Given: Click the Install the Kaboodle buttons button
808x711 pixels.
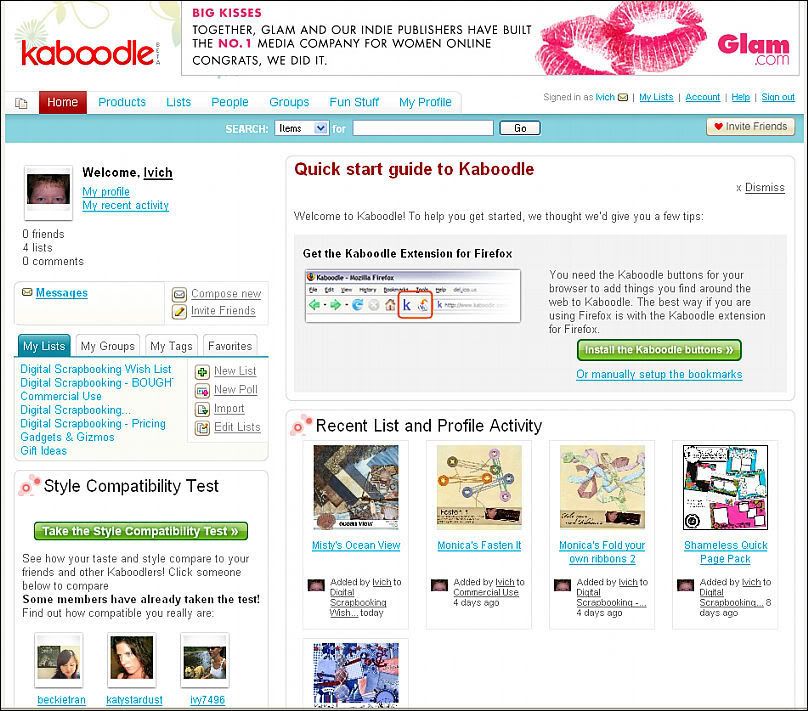Looking at the screenshot, I should click(659, 350).
